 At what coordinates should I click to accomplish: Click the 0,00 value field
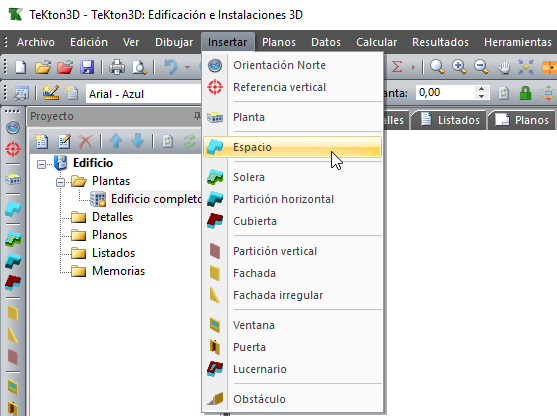445,93
